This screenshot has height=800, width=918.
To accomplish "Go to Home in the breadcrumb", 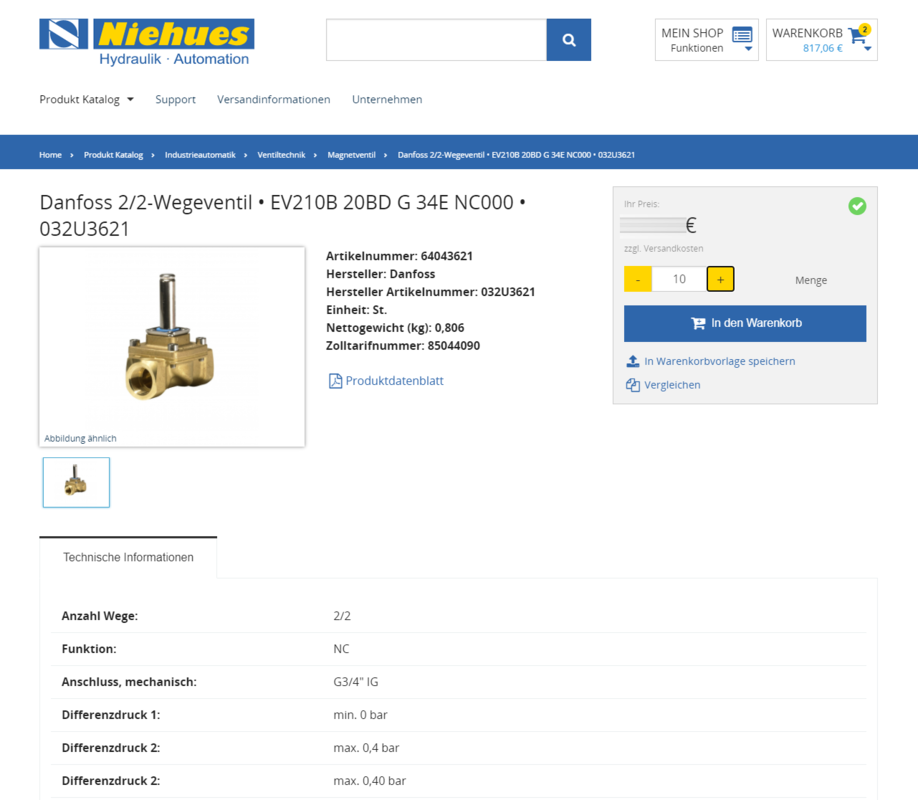I will click(50, 155).
